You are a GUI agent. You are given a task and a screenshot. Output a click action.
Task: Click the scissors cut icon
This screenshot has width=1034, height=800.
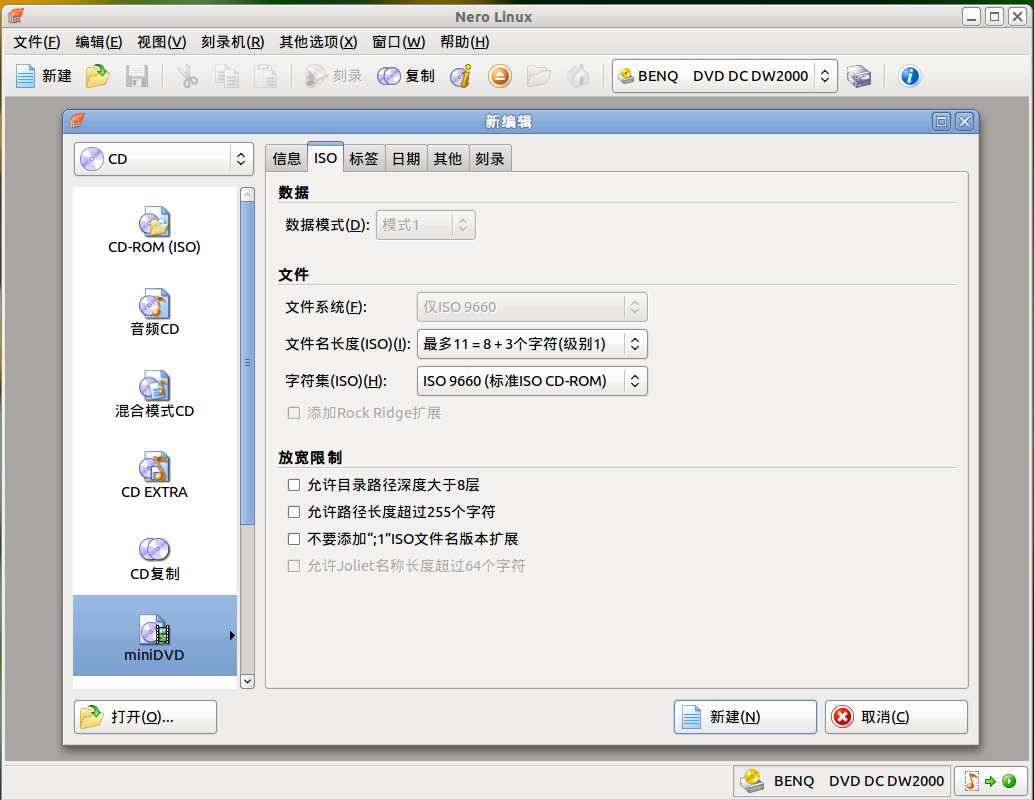coord(188,77)
